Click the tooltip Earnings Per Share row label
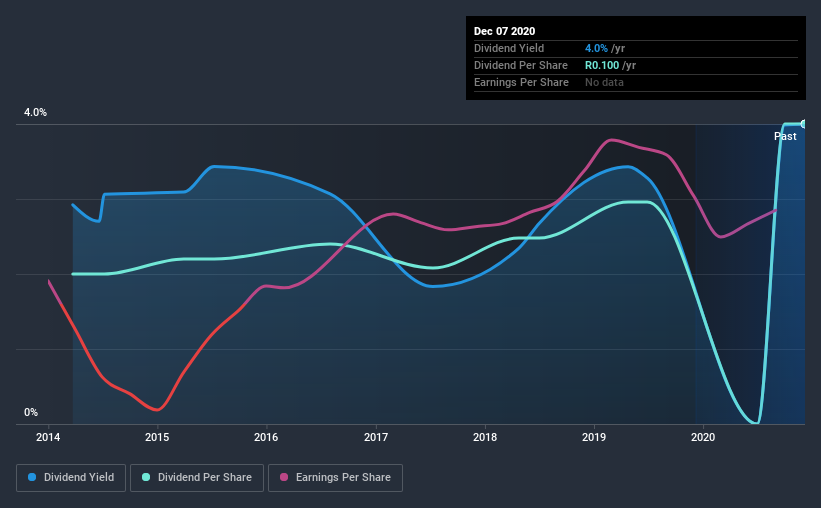 point(521,82)
